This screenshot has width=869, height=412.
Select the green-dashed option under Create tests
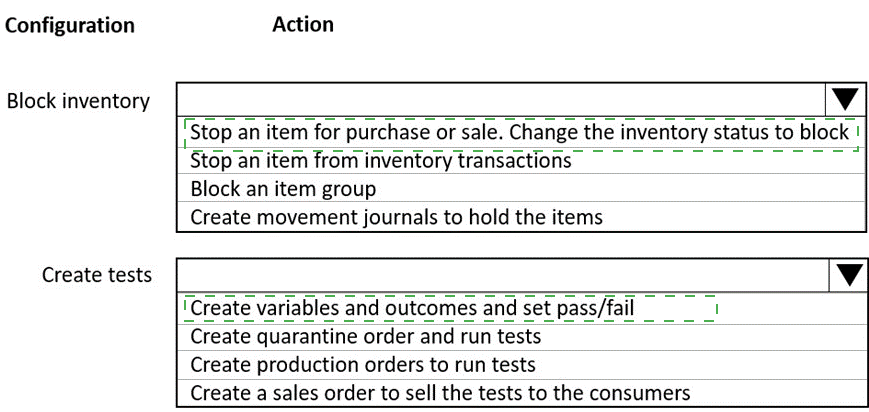click(412, 308)
